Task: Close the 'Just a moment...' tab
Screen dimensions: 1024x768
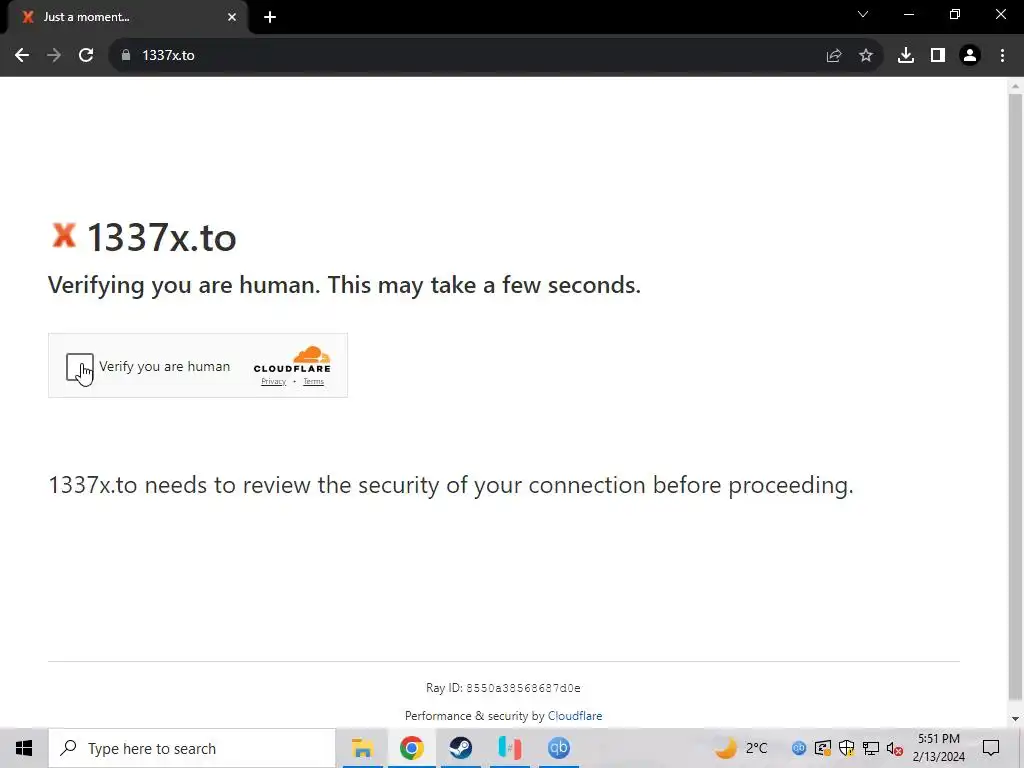Action: click(x=232, y=17)
